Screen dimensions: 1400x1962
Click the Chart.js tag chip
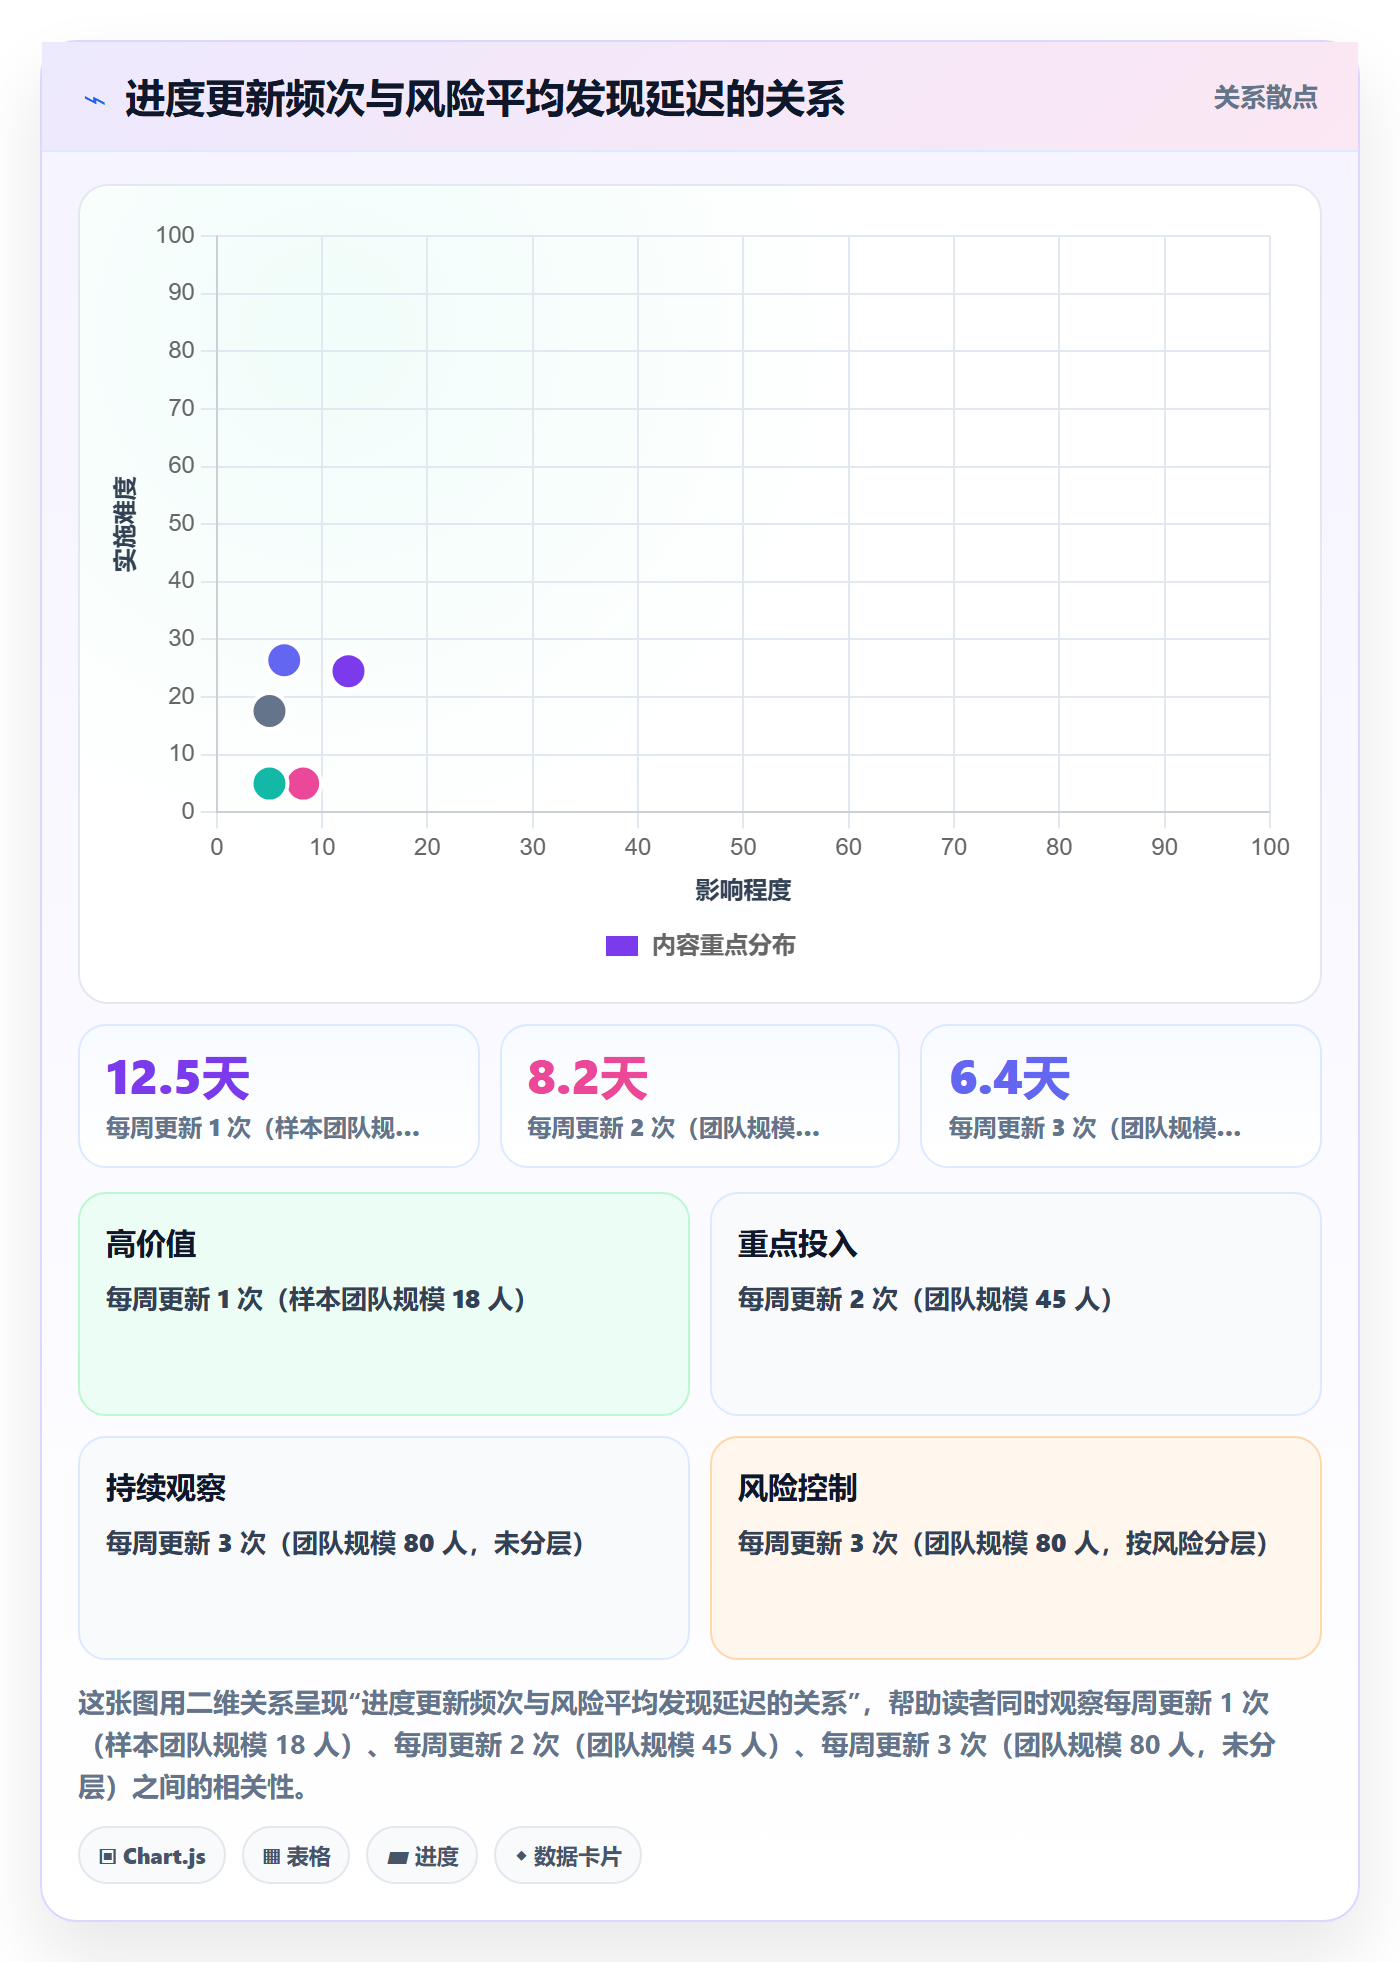coord(152,1856)
